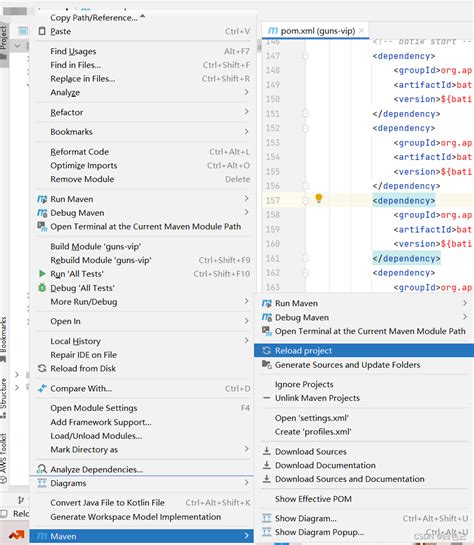Click the Diagrams icon in left menu

click(x=42, y=483)
